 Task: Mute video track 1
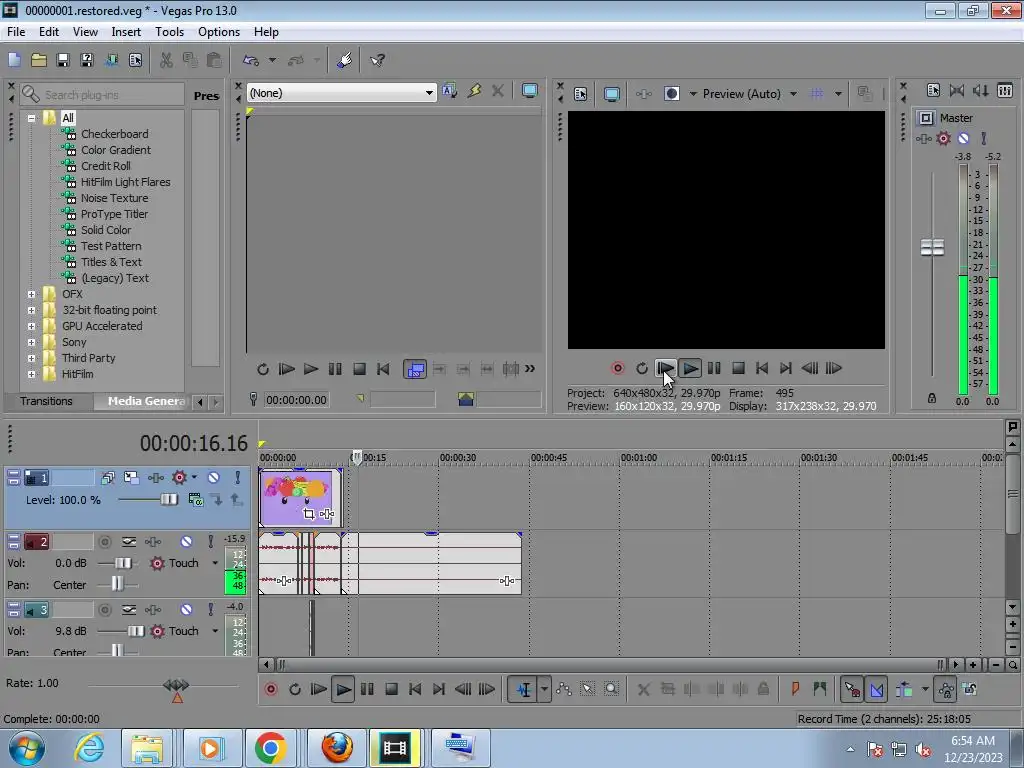tap(214, 477)
